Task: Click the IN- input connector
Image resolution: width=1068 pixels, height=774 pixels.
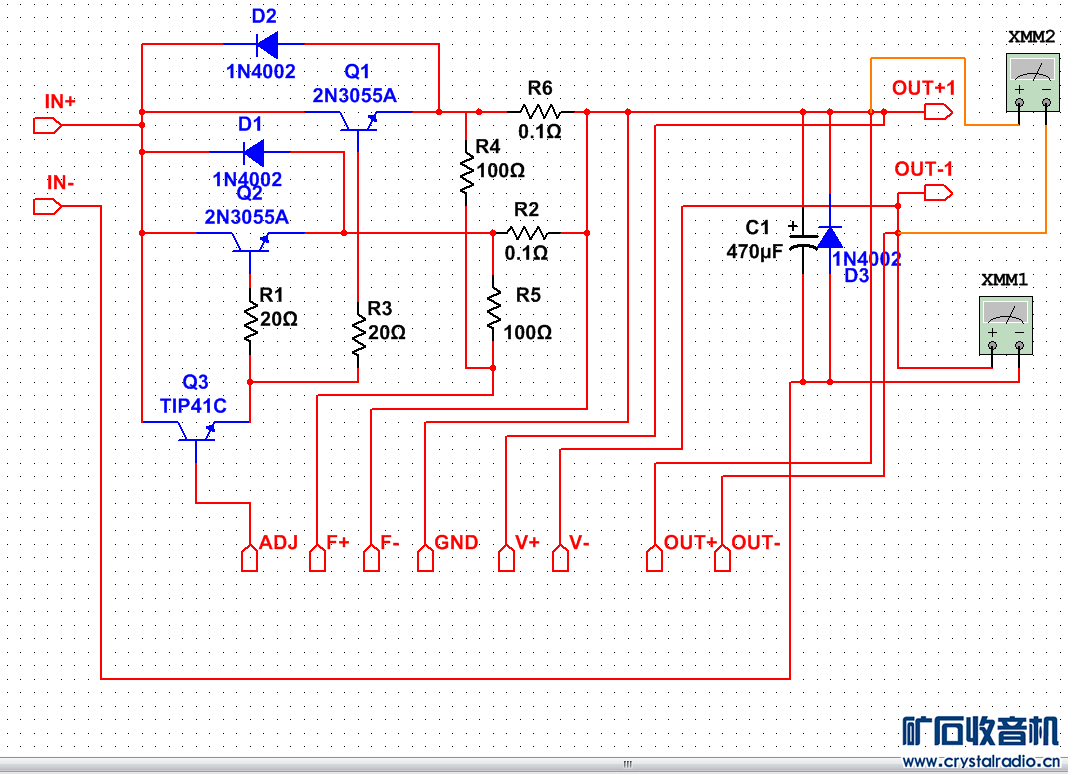Action: tap(48, 206)
